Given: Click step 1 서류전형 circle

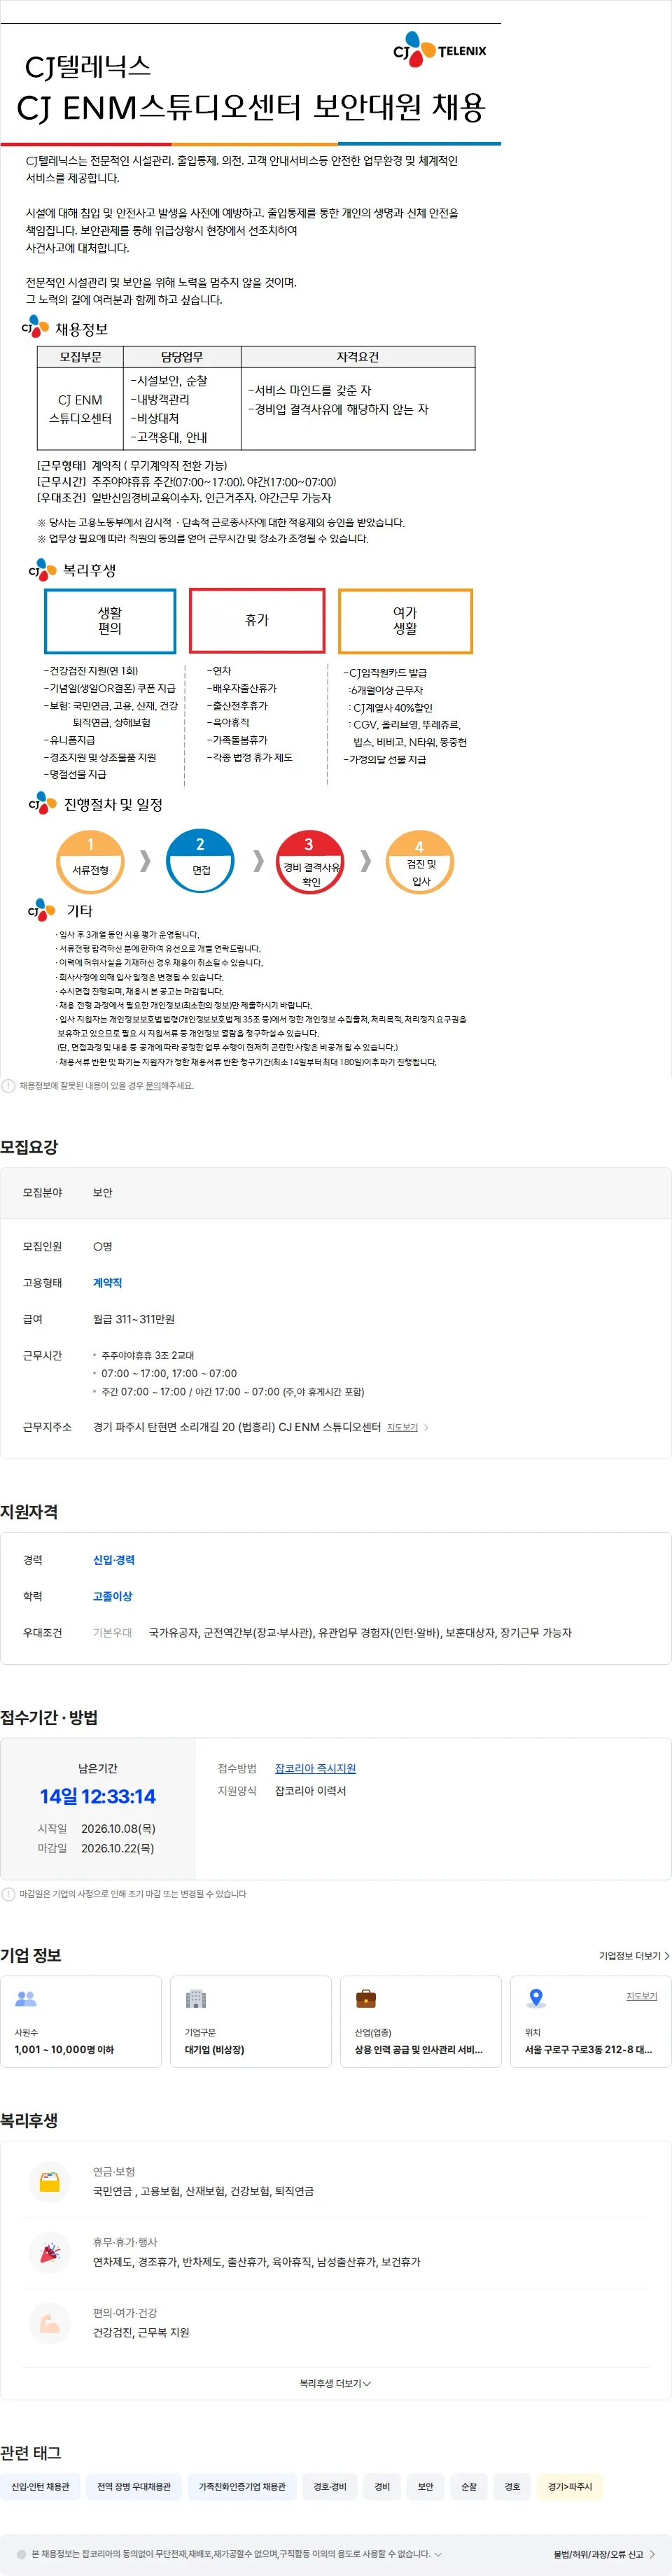Looking at the screenshot, I should [x=90, y=861].
